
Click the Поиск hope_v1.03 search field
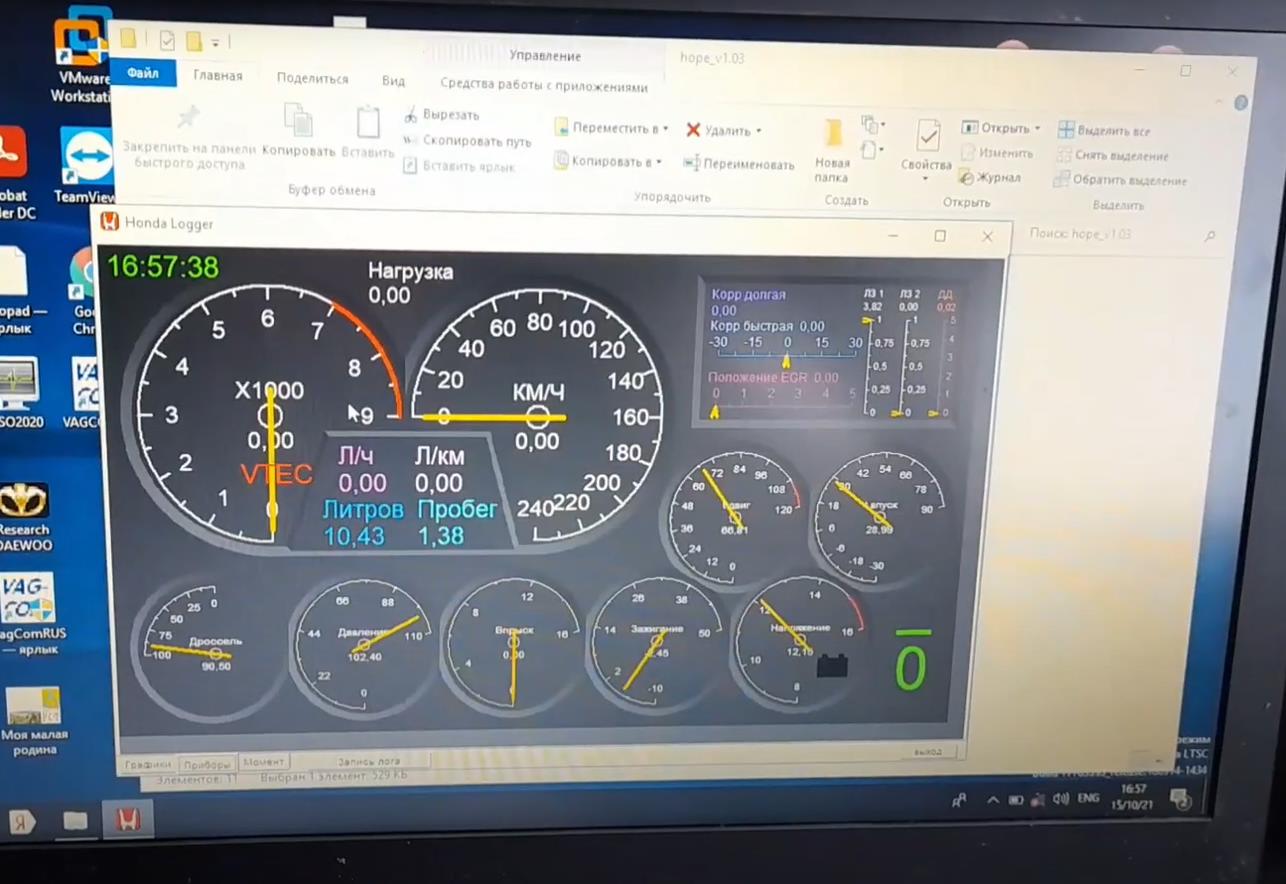(1110, 234)
